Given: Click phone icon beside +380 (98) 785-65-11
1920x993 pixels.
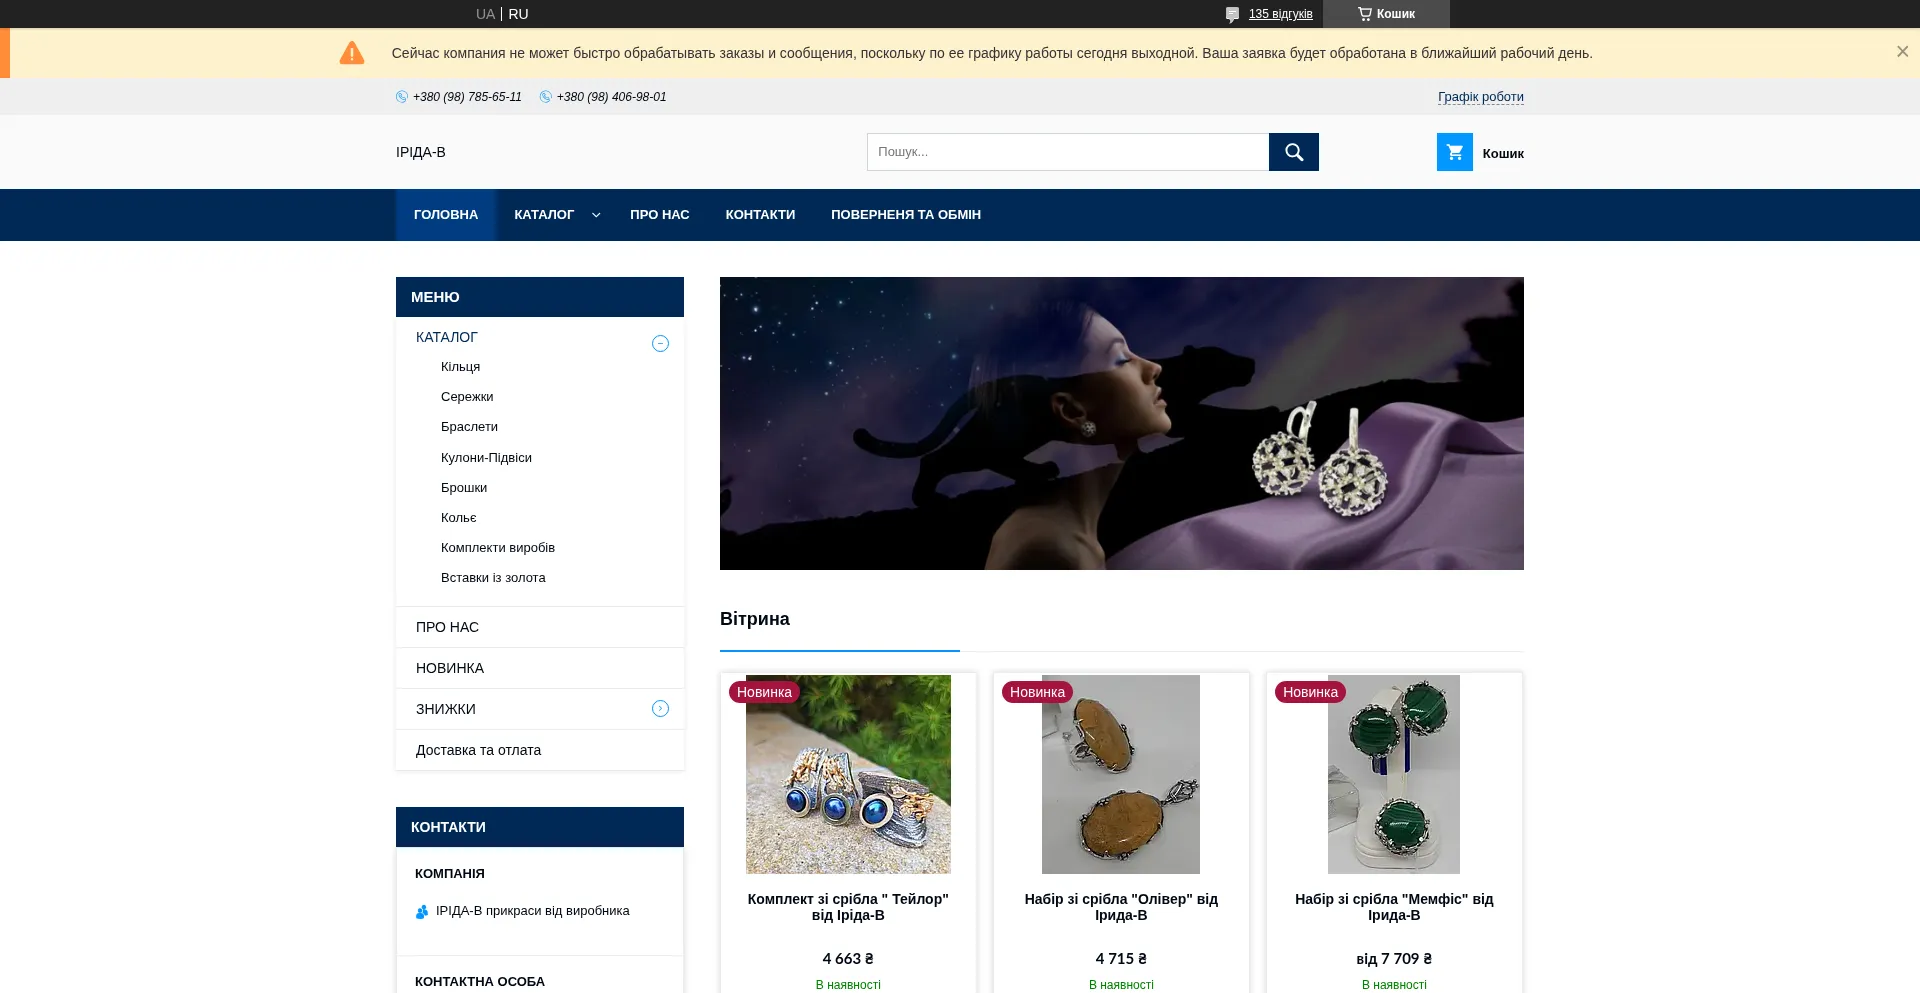Looking at the screenshot, I should [x=402, y=97].
